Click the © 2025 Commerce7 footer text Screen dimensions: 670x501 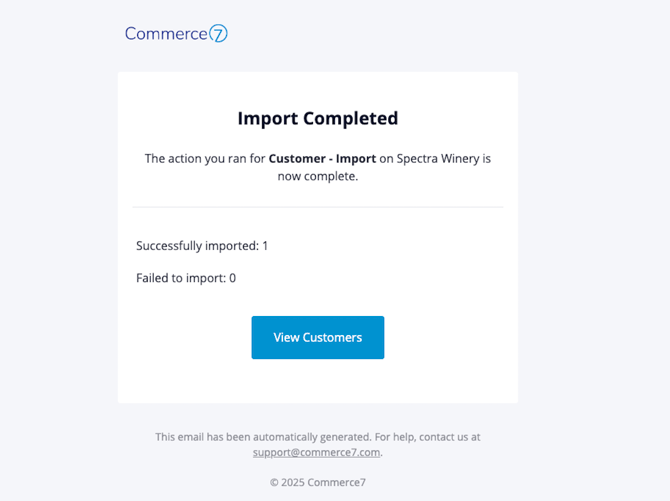317,482
